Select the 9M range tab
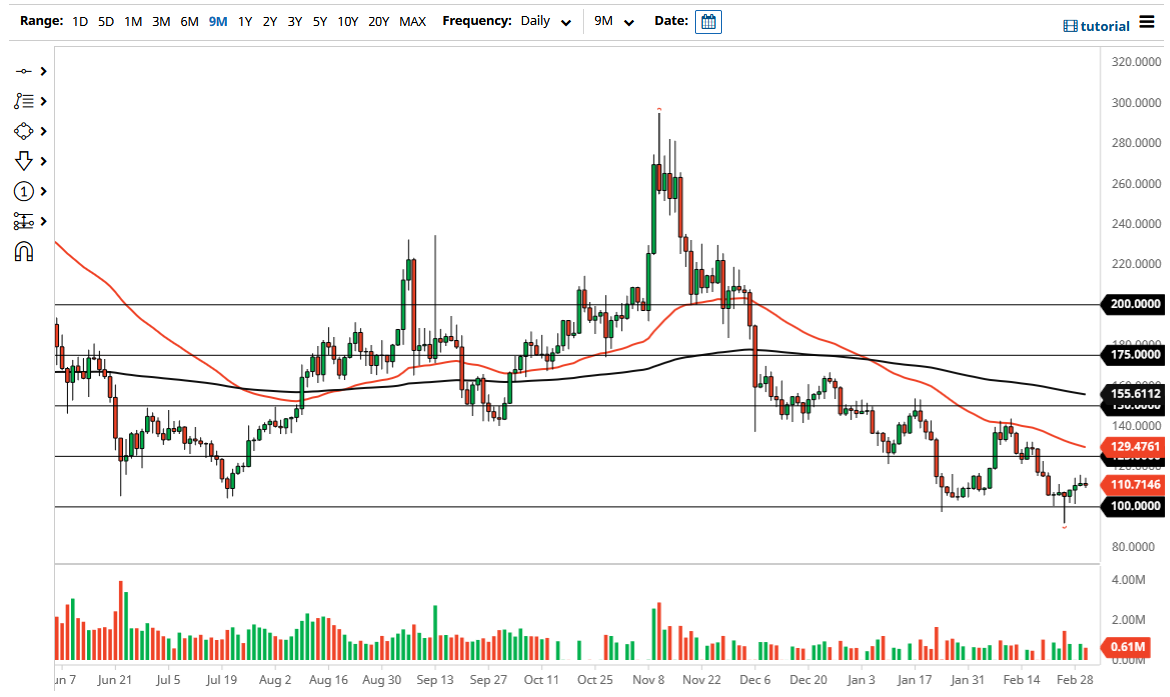Image resolution: width=1170 pixels, height=697 pixels. tap(217, 20)
